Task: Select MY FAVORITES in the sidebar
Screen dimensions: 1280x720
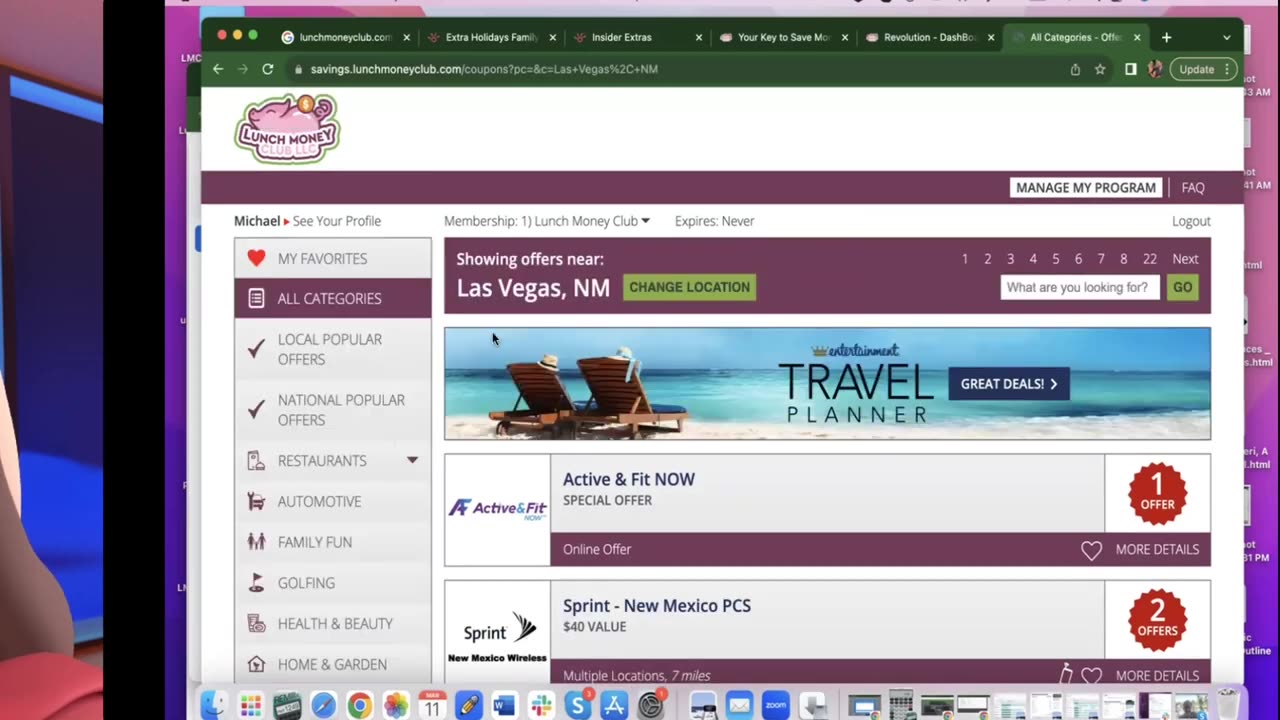Action: tap(333, 258)
